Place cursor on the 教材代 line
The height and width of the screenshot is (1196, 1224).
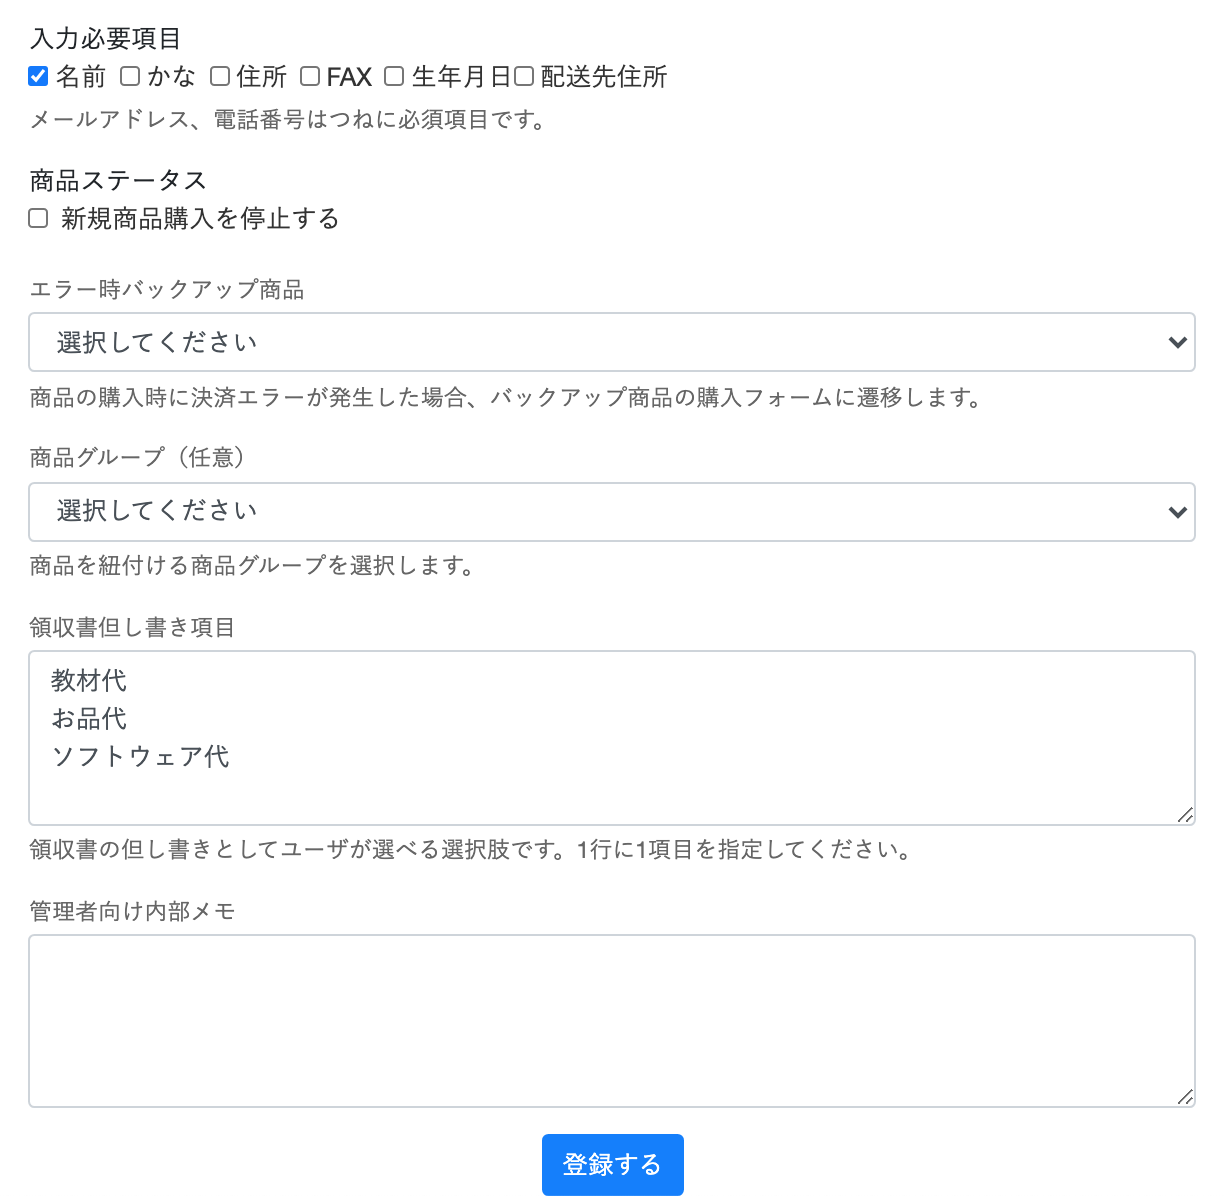[90, 681]
